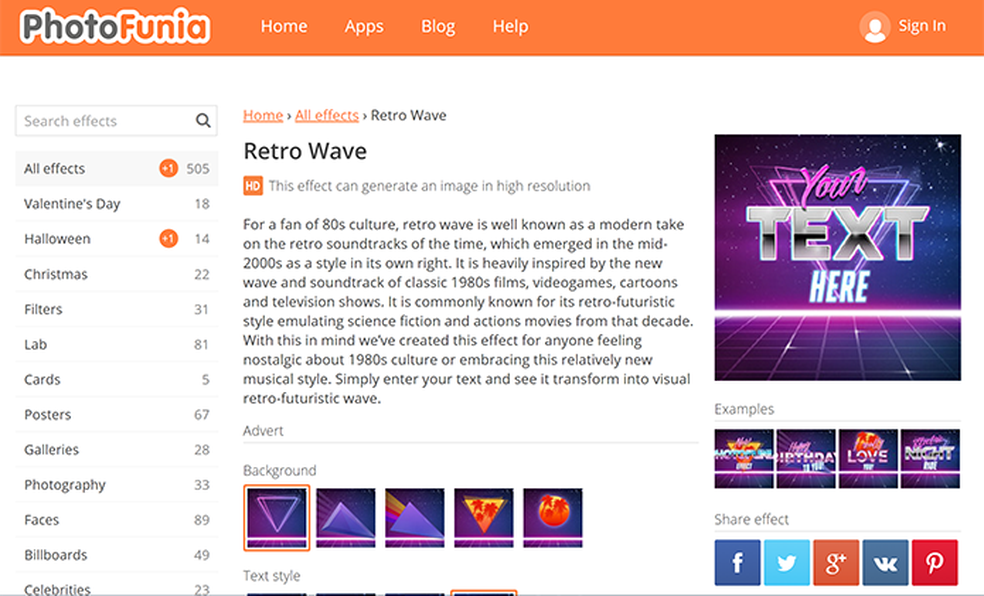Share the effect on Twitter
Screen dimensions: 984x596
tap(786, 561)
